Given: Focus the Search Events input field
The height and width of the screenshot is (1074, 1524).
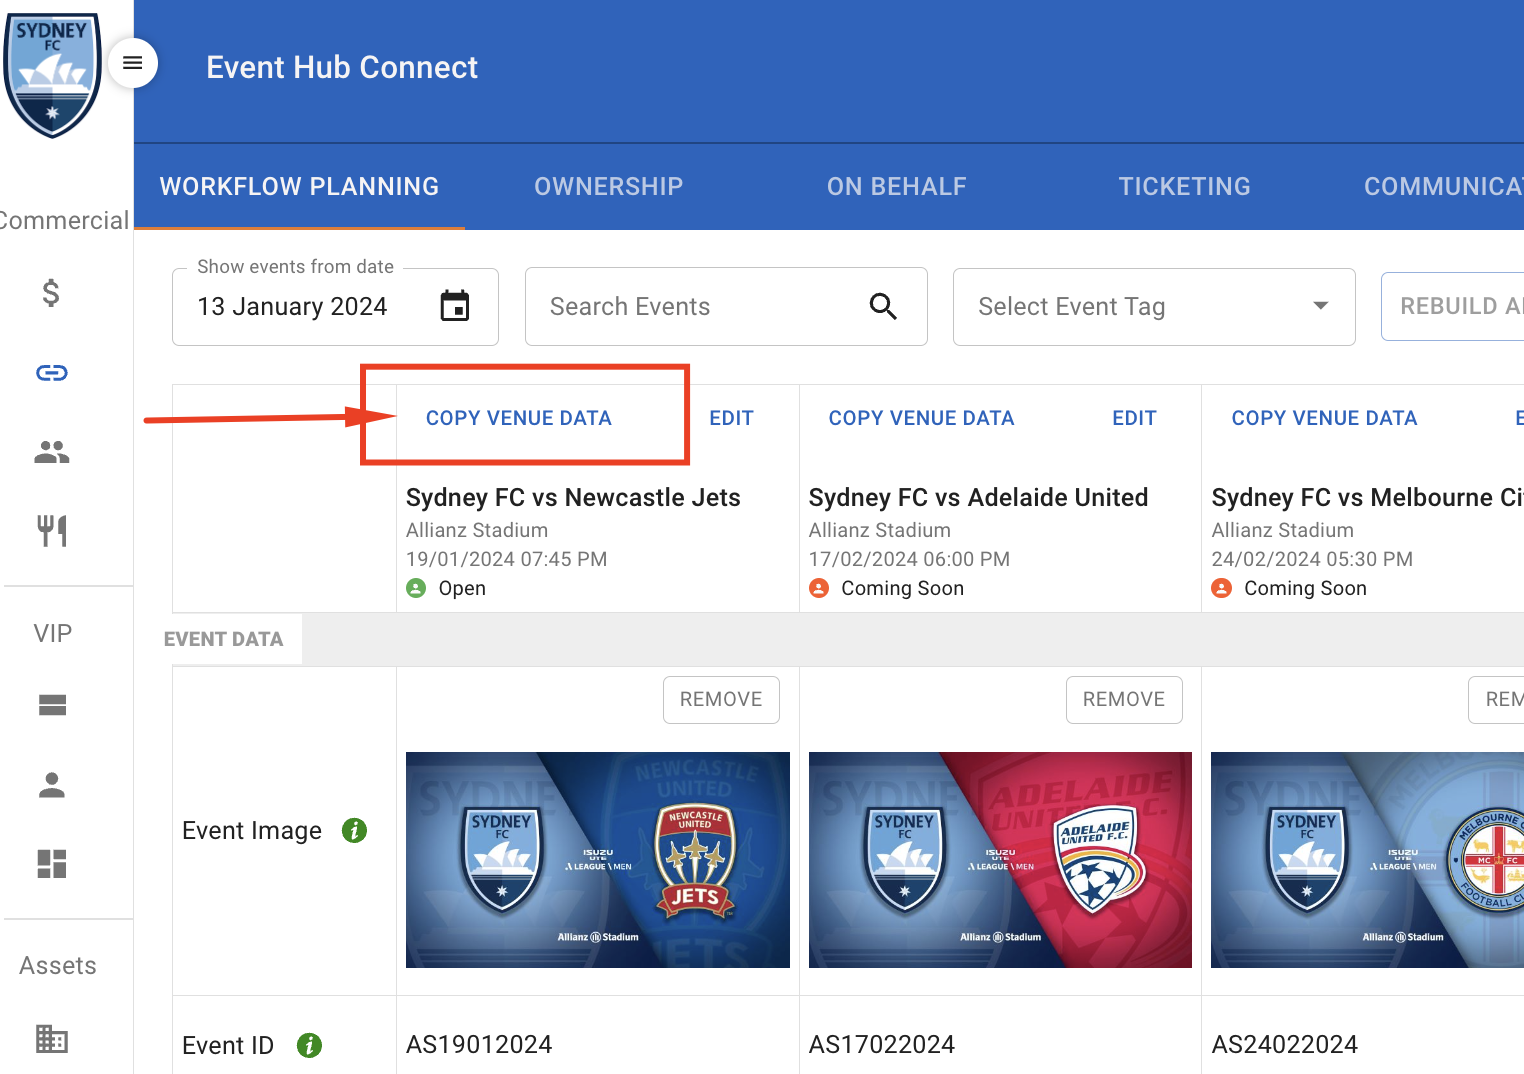Looking at the screenshot, I should (x=726, y=307).
